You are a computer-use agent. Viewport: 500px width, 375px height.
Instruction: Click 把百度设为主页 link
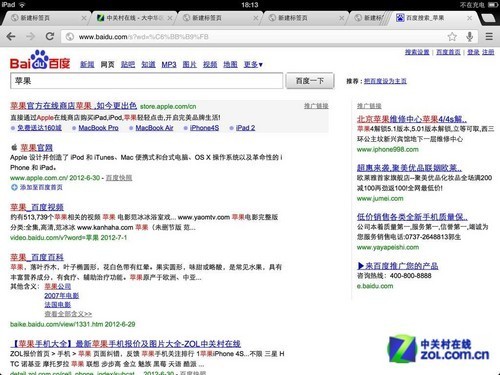pos(385,81)
